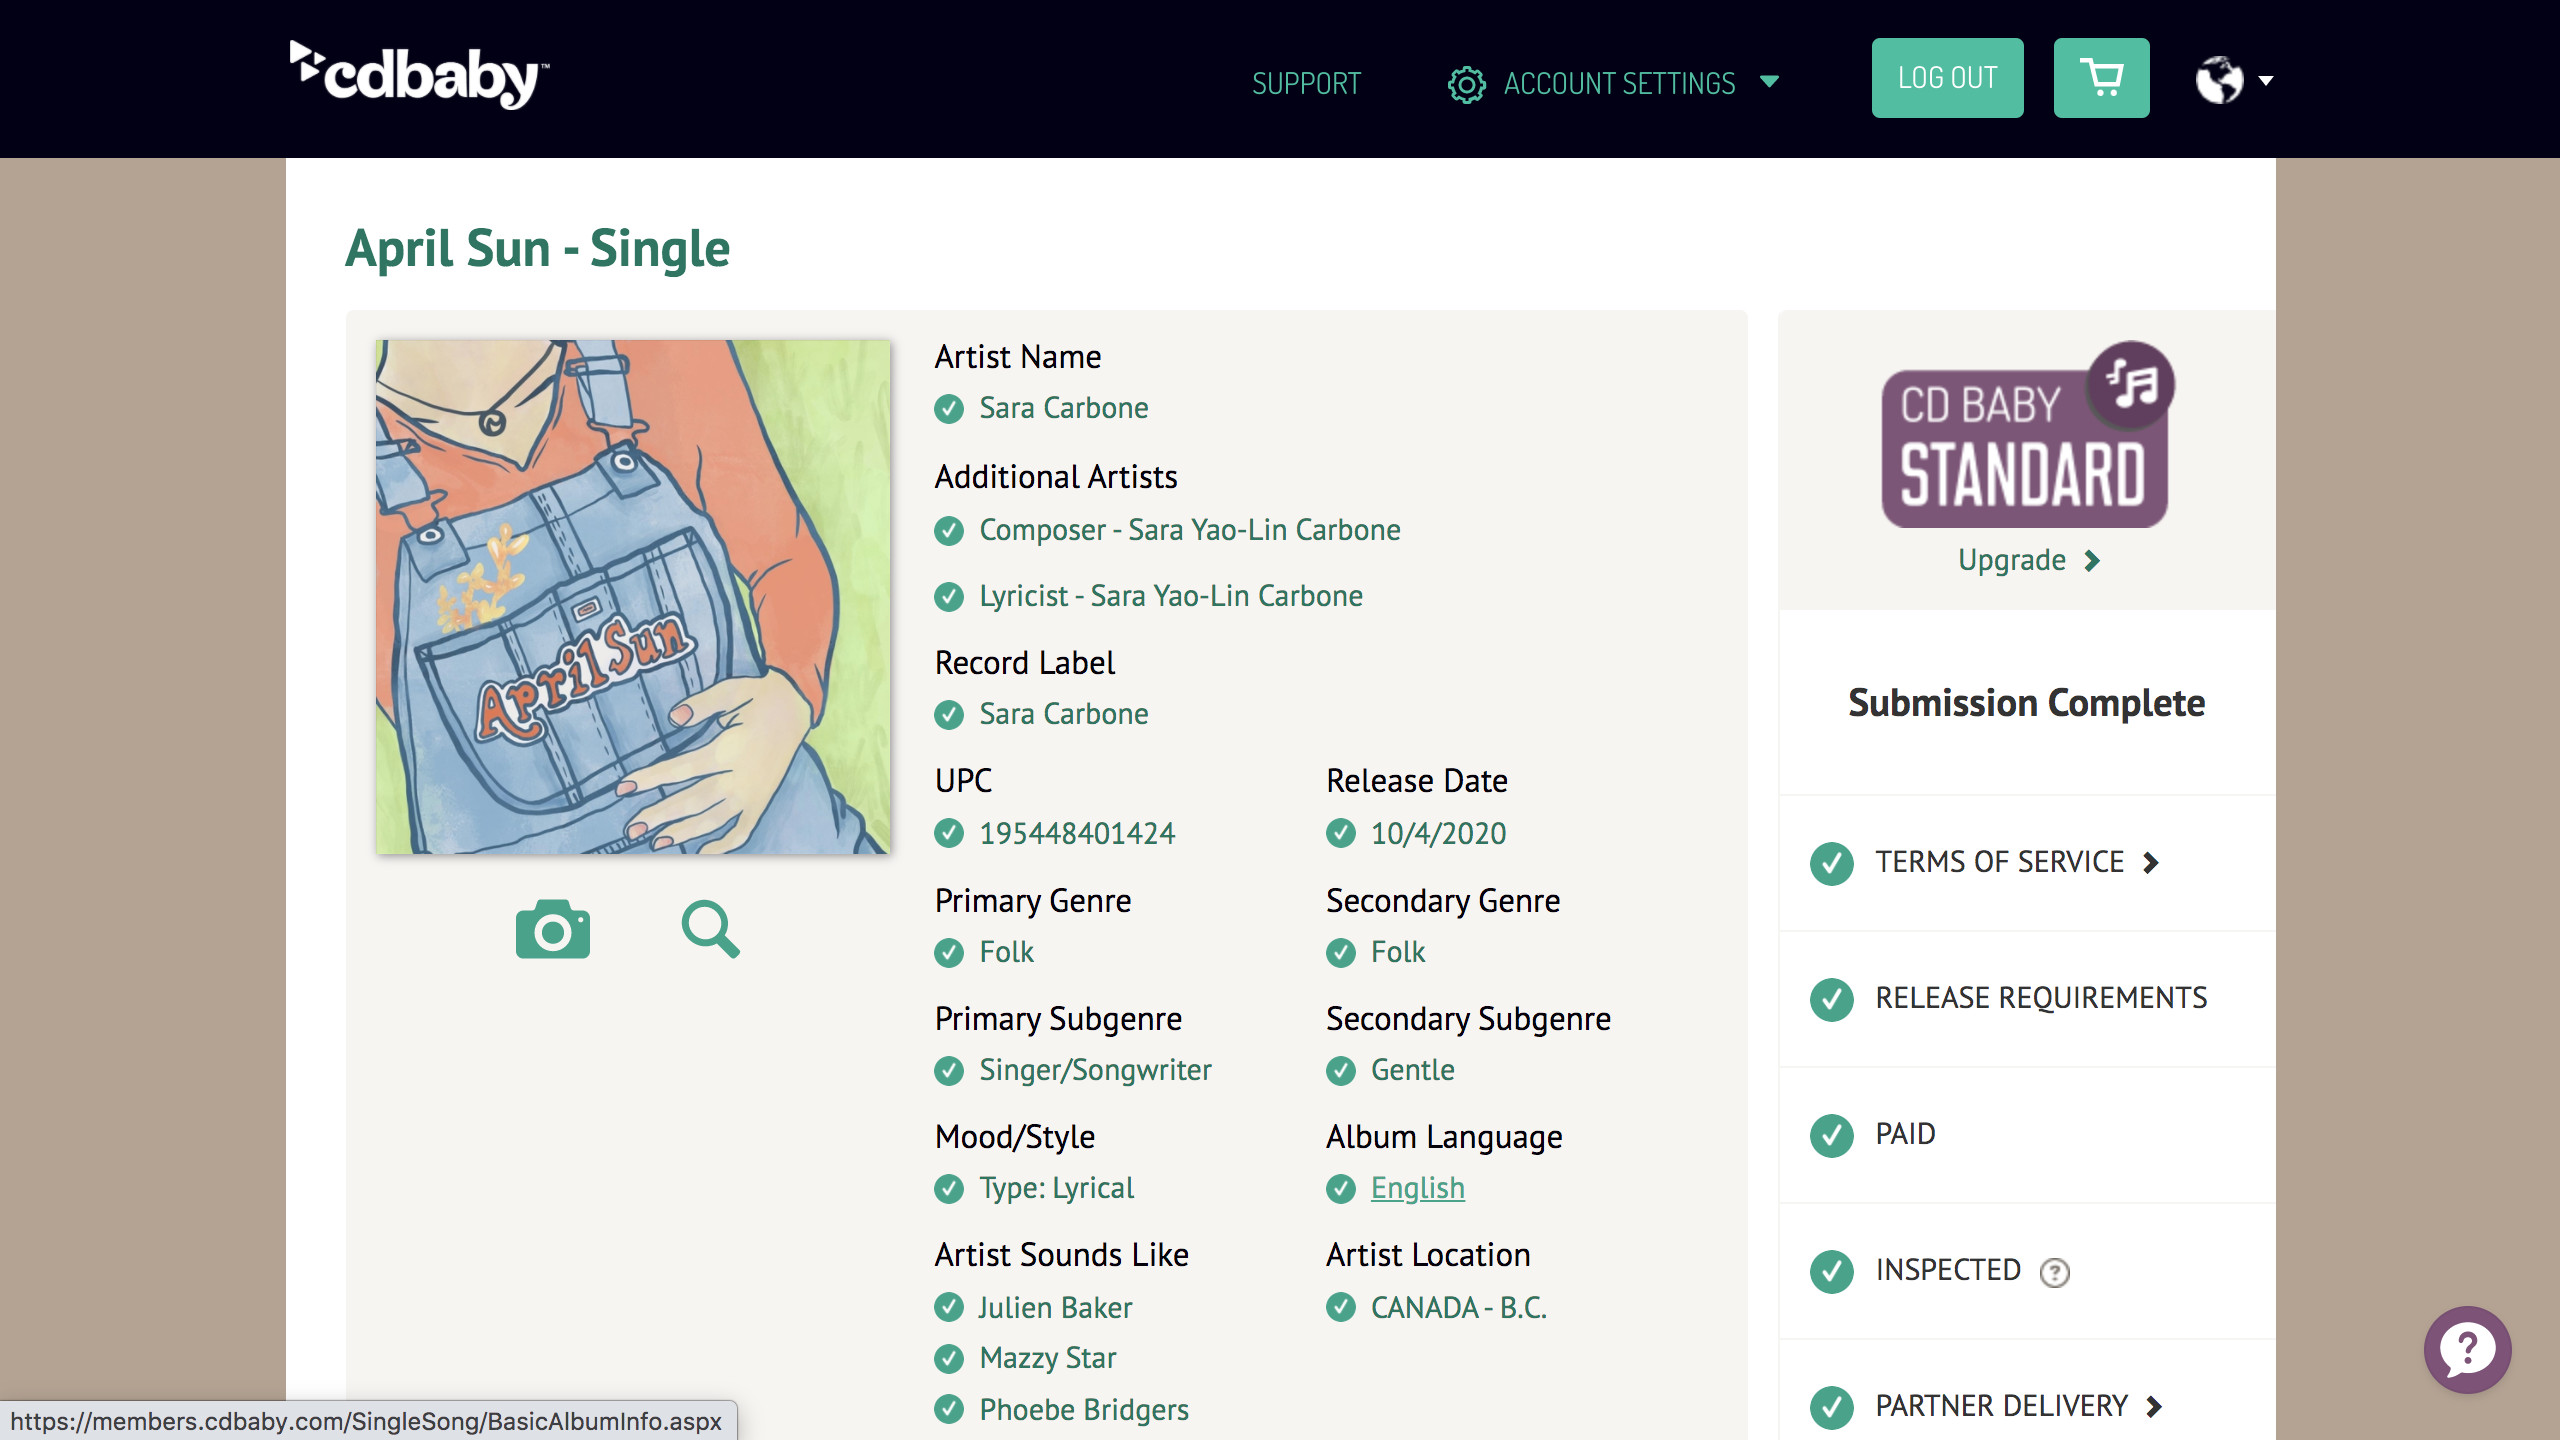Click the Terms of Service checkmark toggle
2560x1440 pixels.
tap(1834, 862)
